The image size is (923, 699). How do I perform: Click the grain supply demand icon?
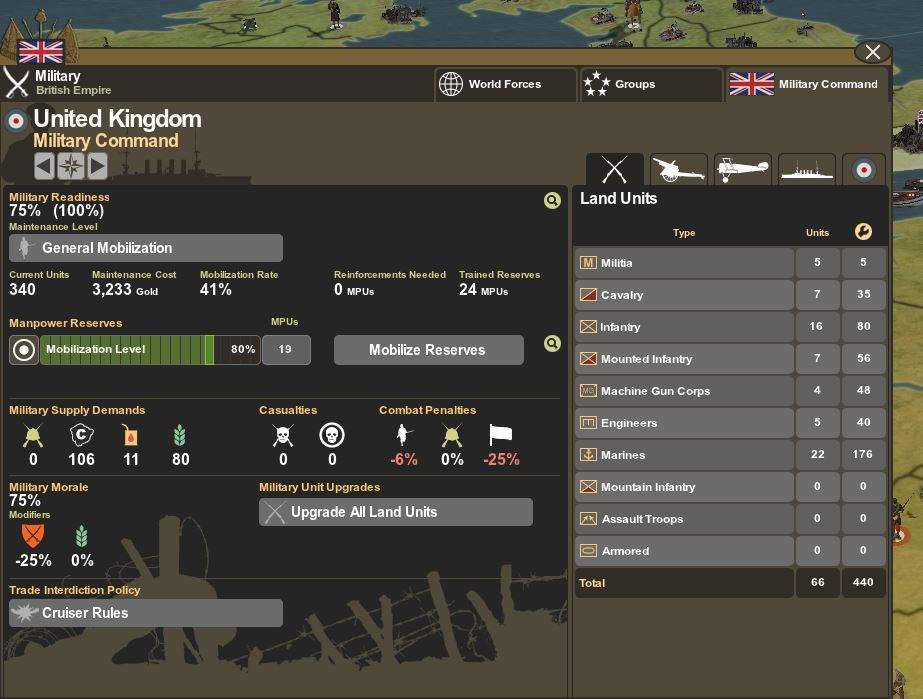180,435
